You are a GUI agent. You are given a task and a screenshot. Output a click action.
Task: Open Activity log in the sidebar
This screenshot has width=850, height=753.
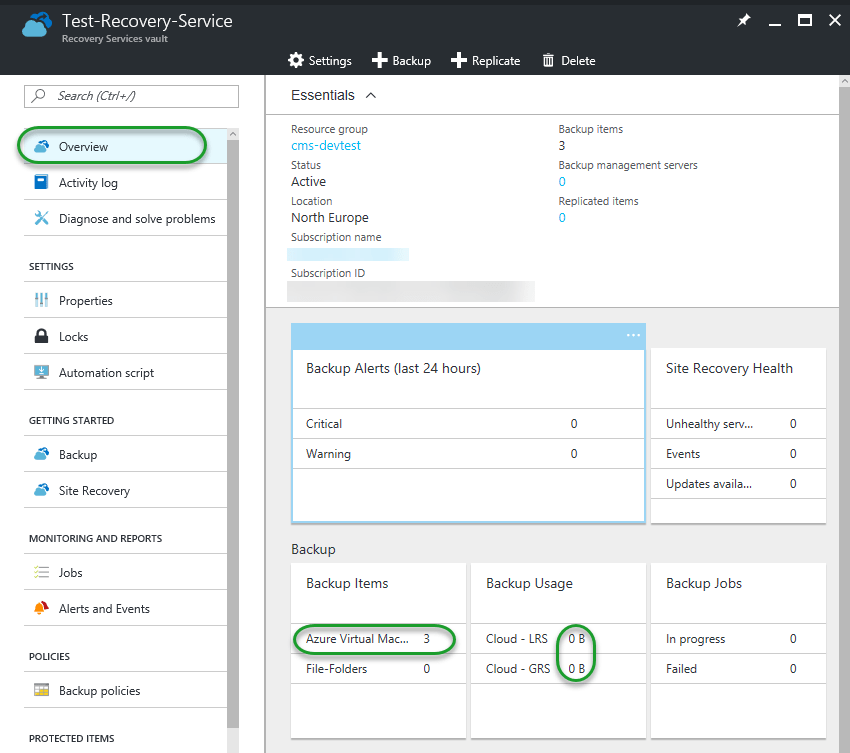click(x=125, y=182)
